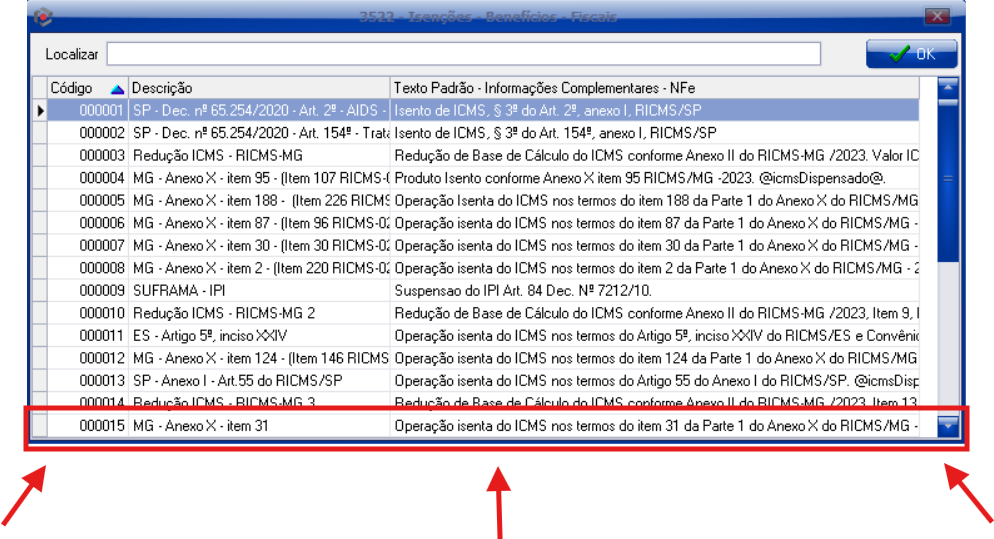994x539 pixels.
Task: Click the green checkmark on the OK button
Action: pyautogui.click(x=899, y=54)
